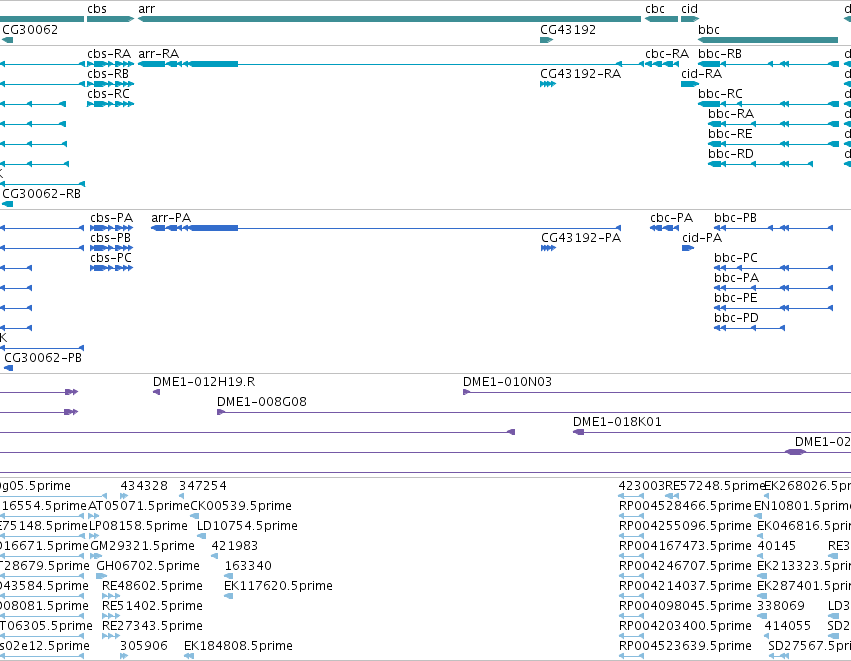Select the CG30062 gene label
The image size is (851, 661).
pyautogui.click(x=30, y=29)
